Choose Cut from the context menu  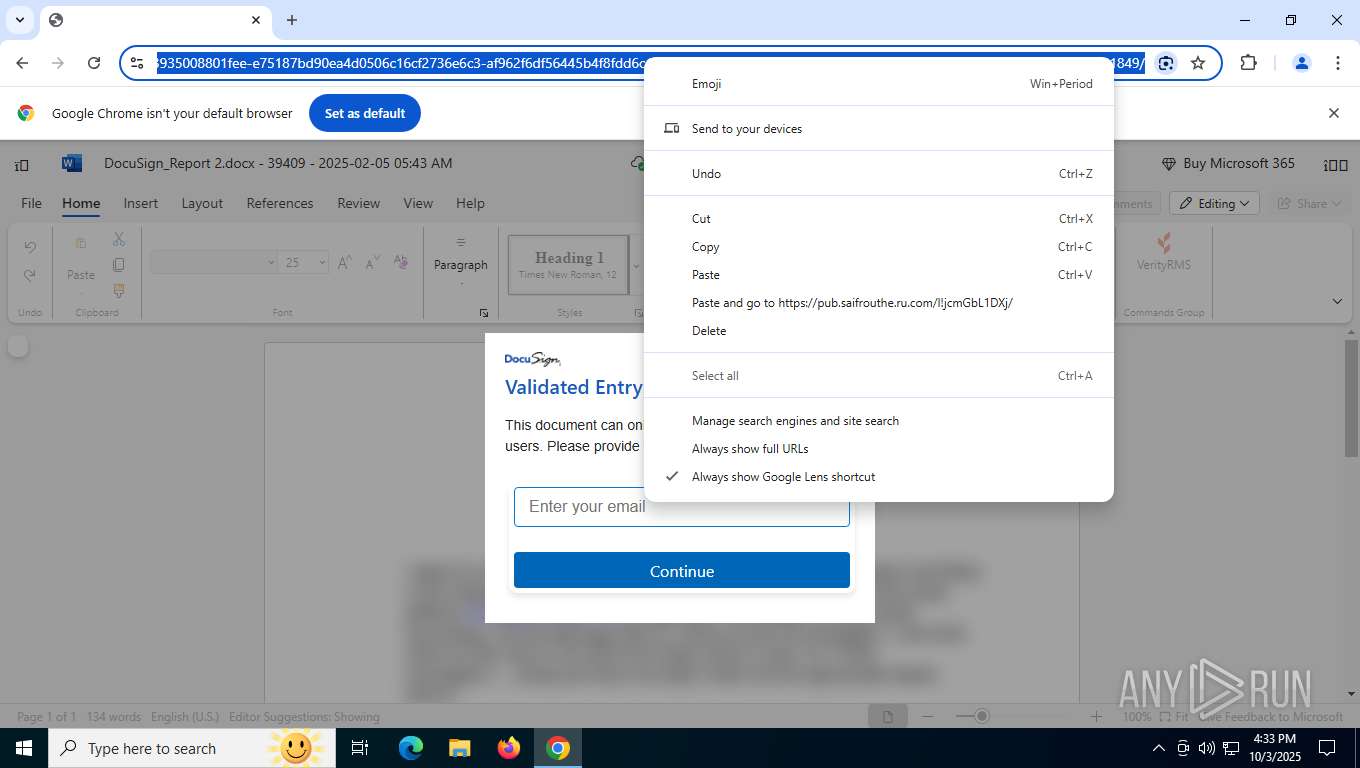coord(879,219)
